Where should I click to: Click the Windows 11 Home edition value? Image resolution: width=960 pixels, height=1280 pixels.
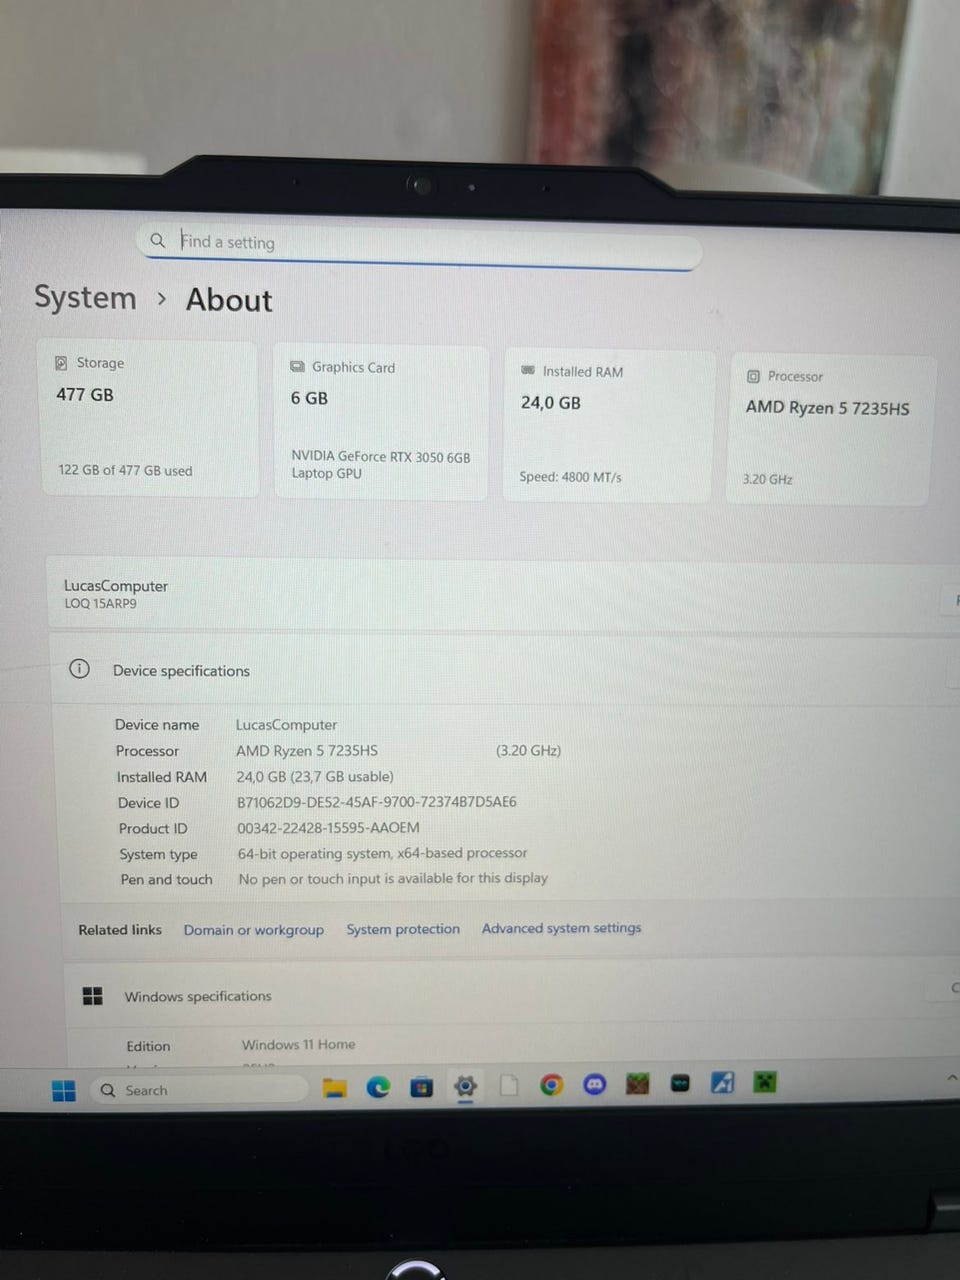click(x=298, y=1044)
